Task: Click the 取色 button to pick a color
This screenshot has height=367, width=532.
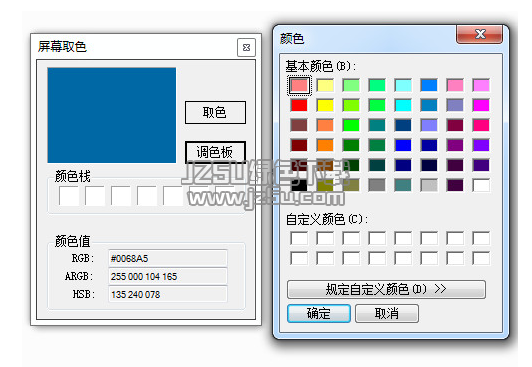Action: (215, 112)
